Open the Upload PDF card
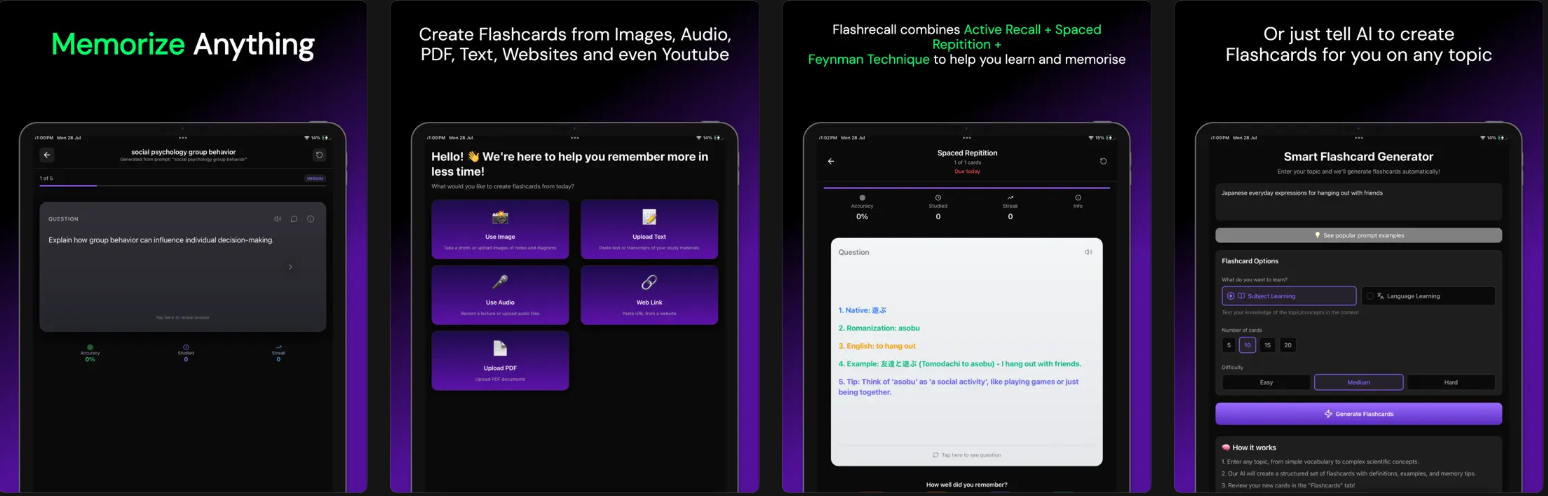 point(500,360)
